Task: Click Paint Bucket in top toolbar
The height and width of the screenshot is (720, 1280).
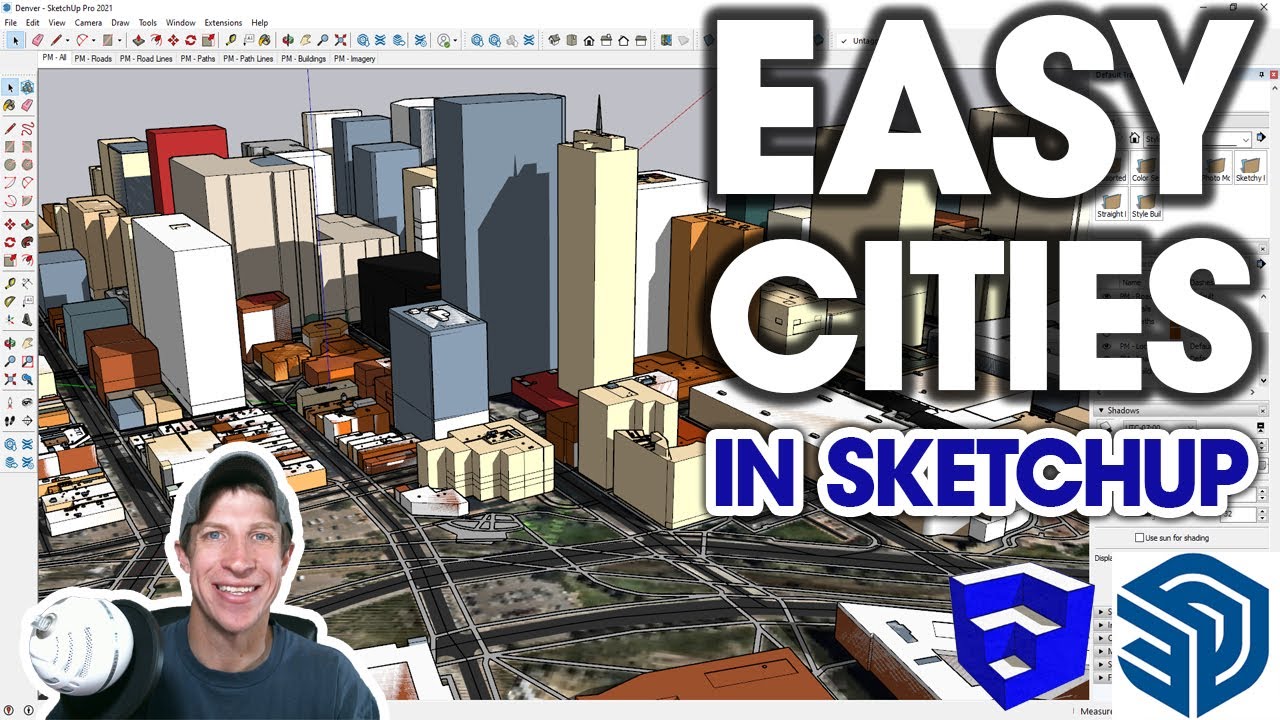Action: coord(265,40)
